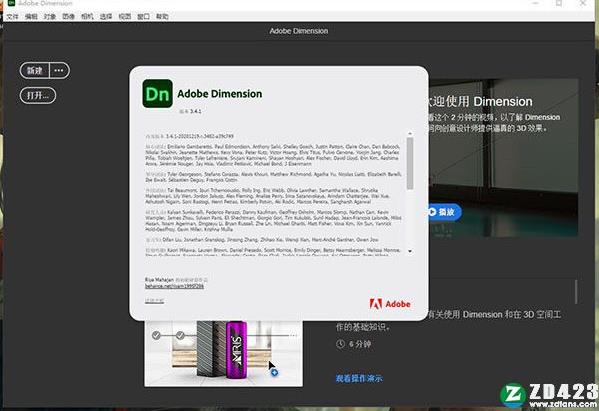Image resolution: width=599 pixels, height=411 pixels.
Task: Click the Adobe Dimension home header title
Action: (299, 31)
